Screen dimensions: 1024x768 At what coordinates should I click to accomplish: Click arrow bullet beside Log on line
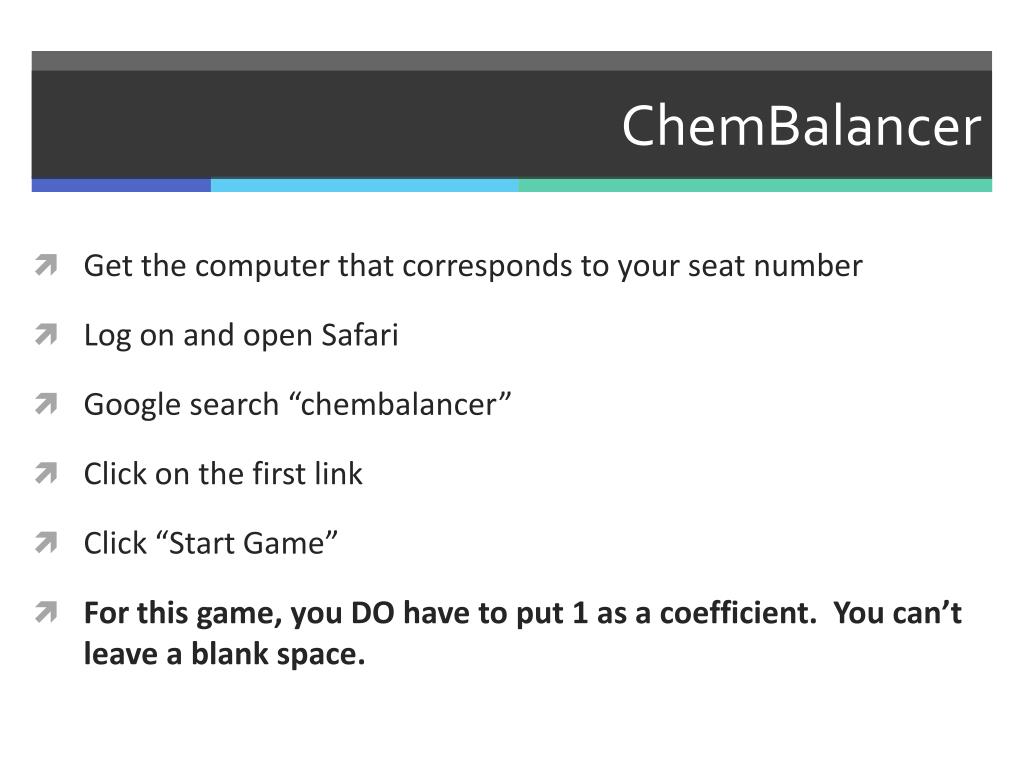46,334
